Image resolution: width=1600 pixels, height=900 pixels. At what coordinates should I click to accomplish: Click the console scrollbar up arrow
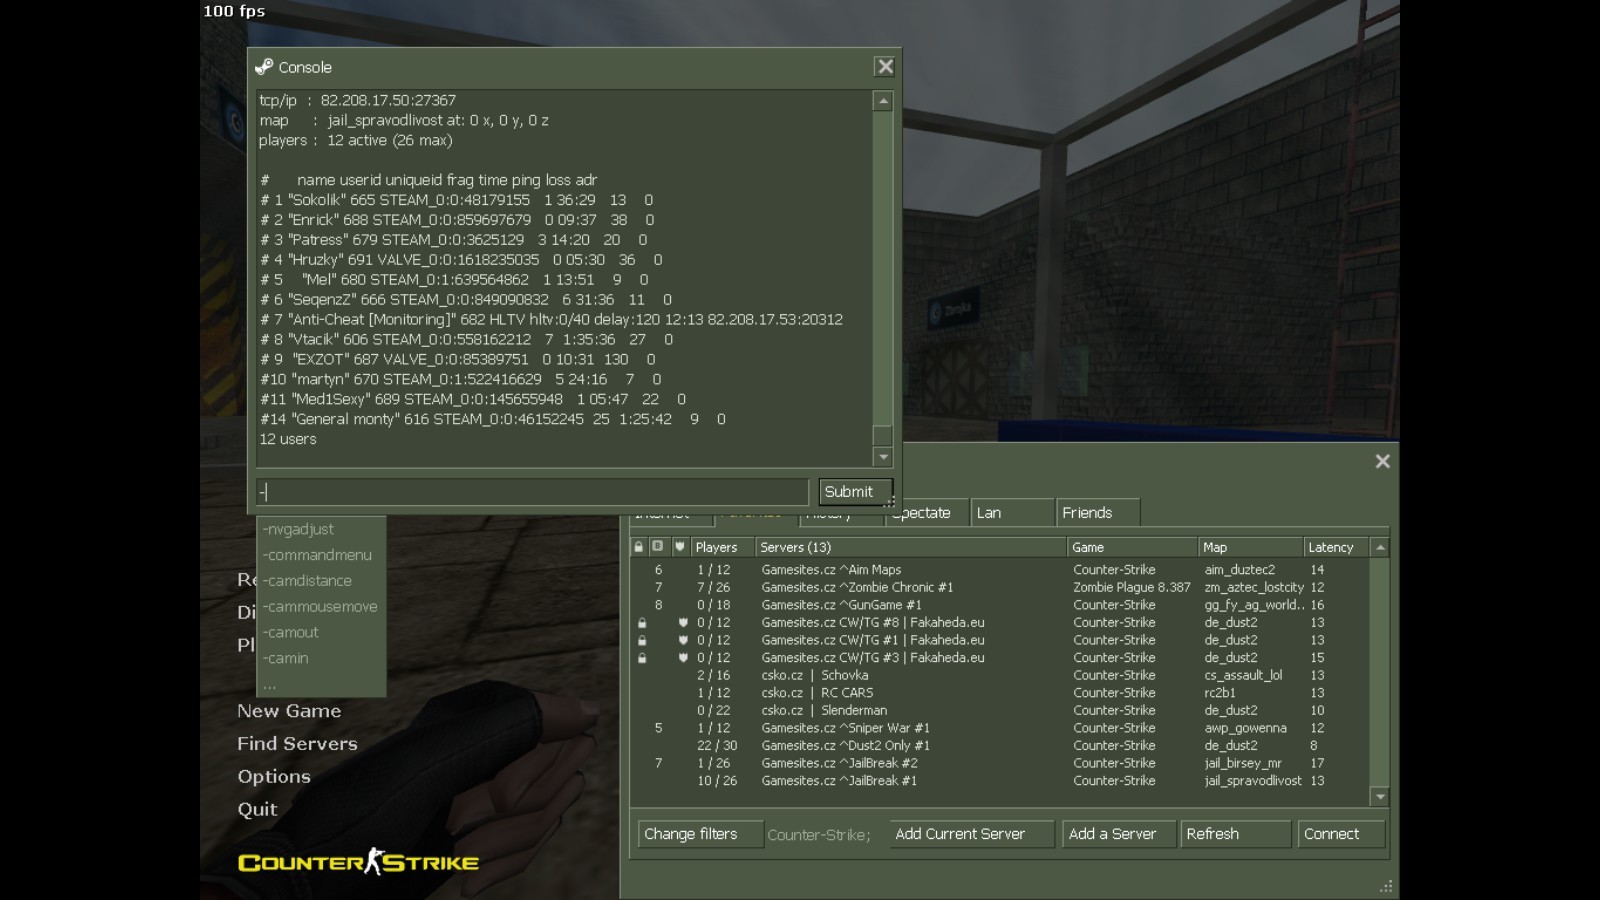point(882,101)
